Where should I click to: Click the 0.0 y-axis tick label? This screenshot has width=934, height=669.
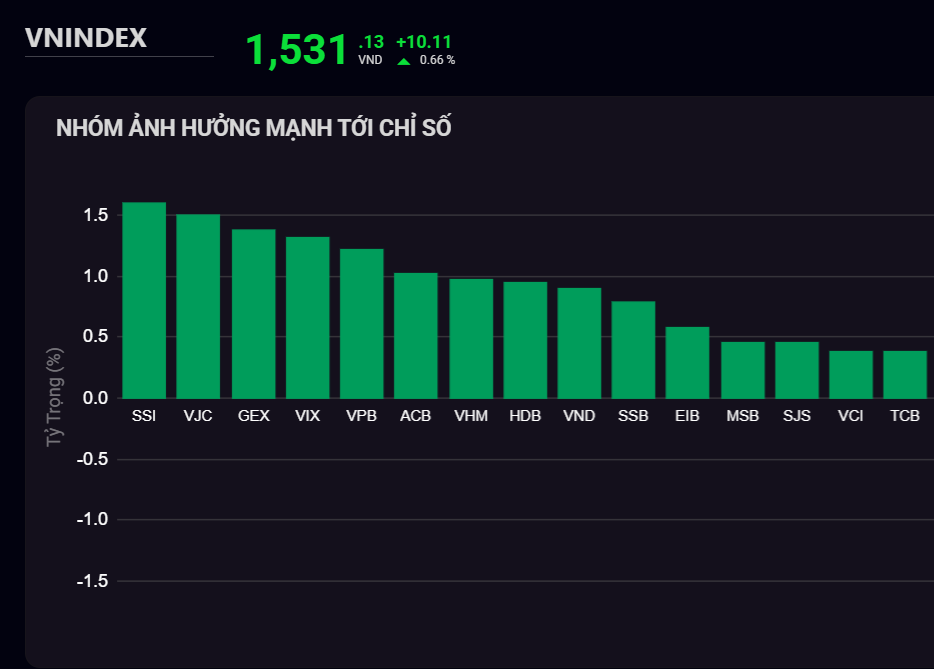96,398
